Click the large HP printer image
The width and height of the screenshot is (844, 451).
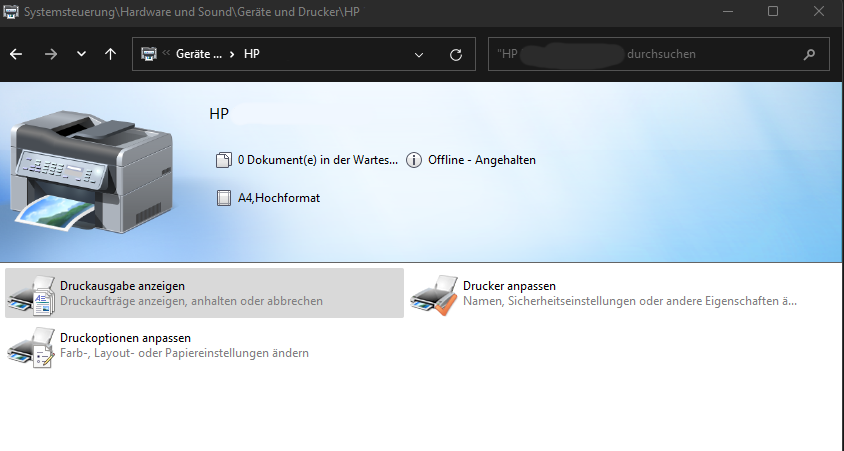point(92,172)
